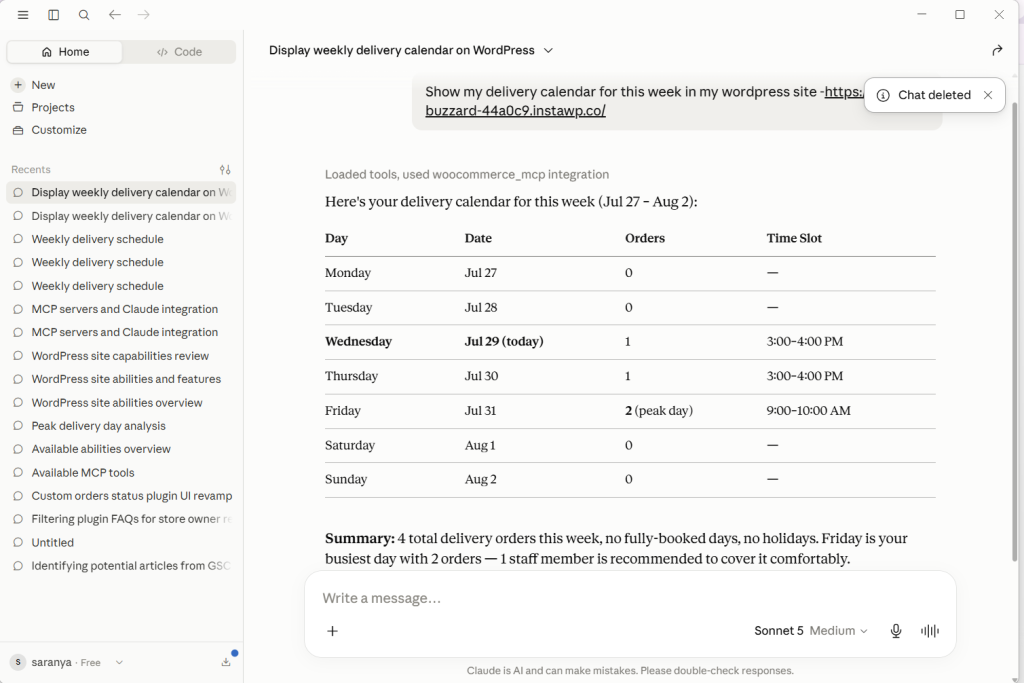The image size is (1024, 683).
Task: Open the hamburger menu icon
Action: (x=23, y=14)
